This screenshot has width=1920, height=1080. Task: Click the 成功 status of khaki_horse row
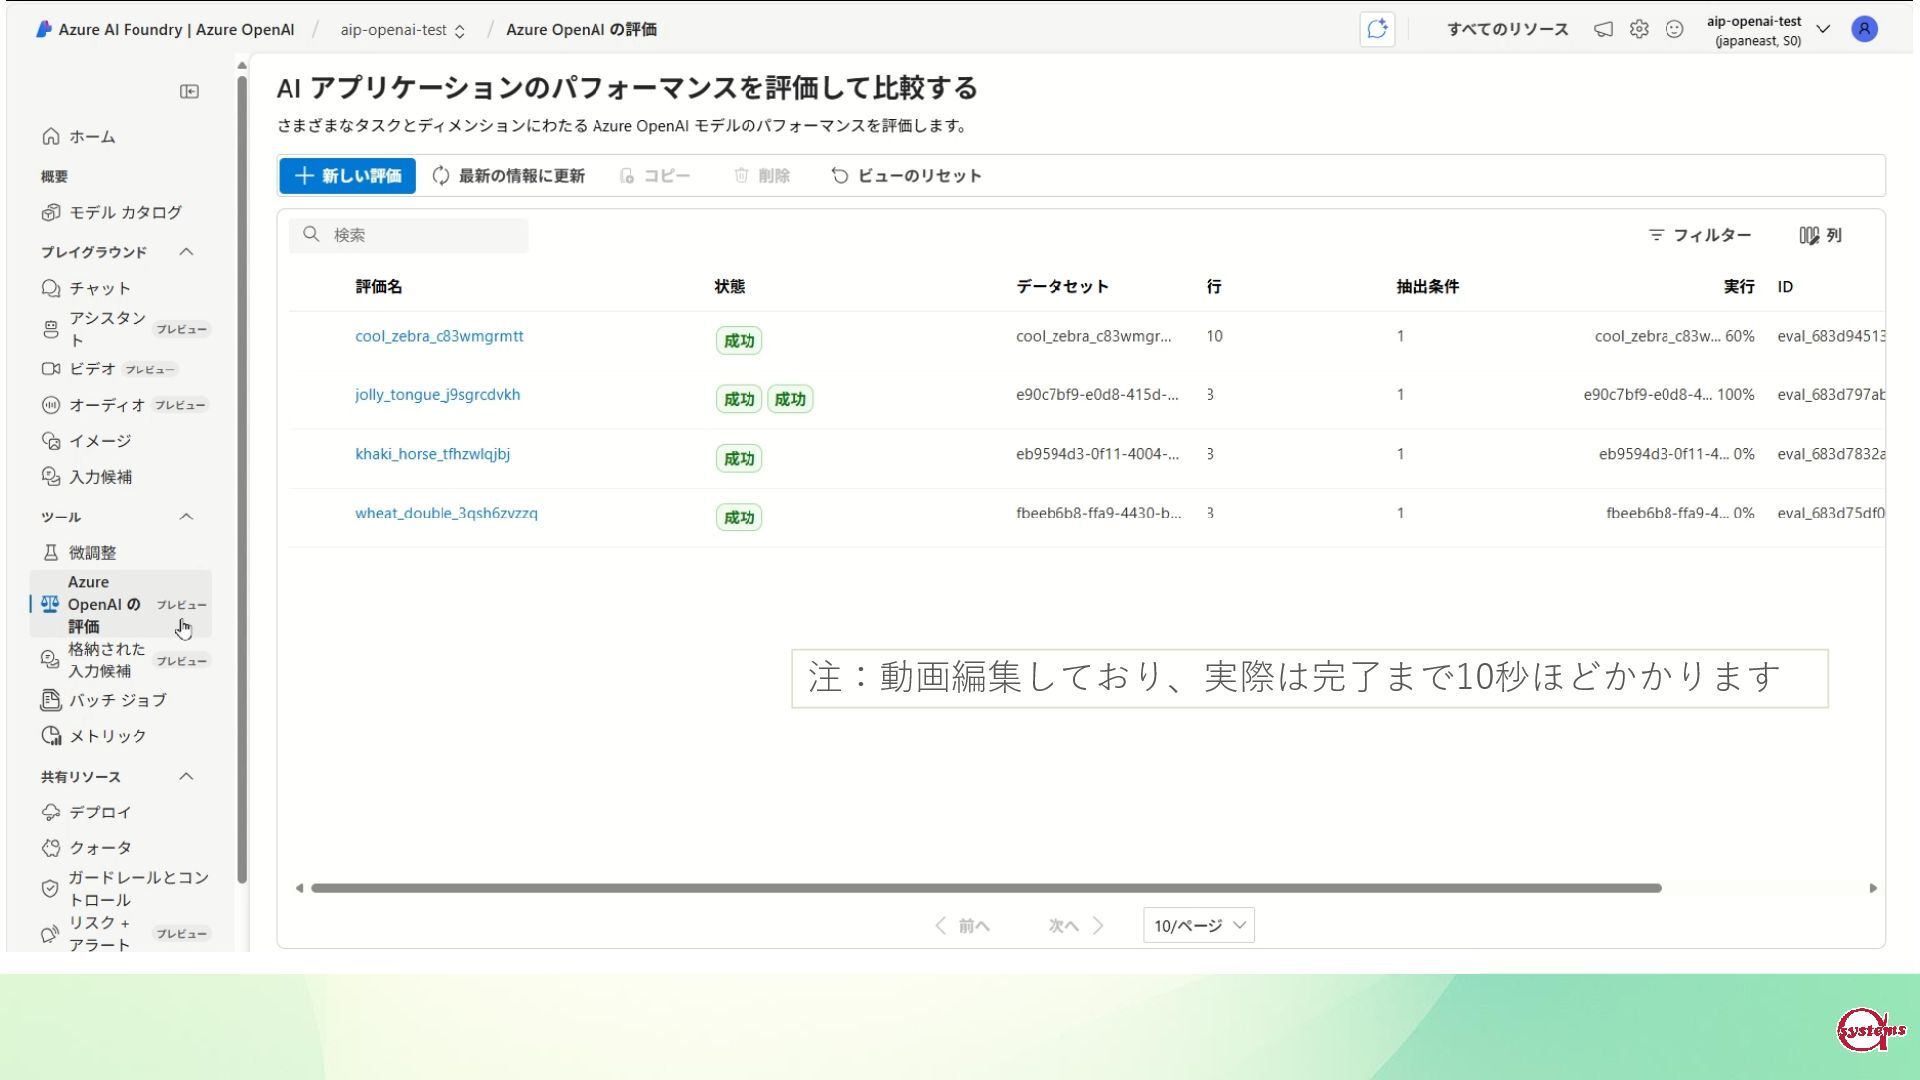click(x=739, y=459)
